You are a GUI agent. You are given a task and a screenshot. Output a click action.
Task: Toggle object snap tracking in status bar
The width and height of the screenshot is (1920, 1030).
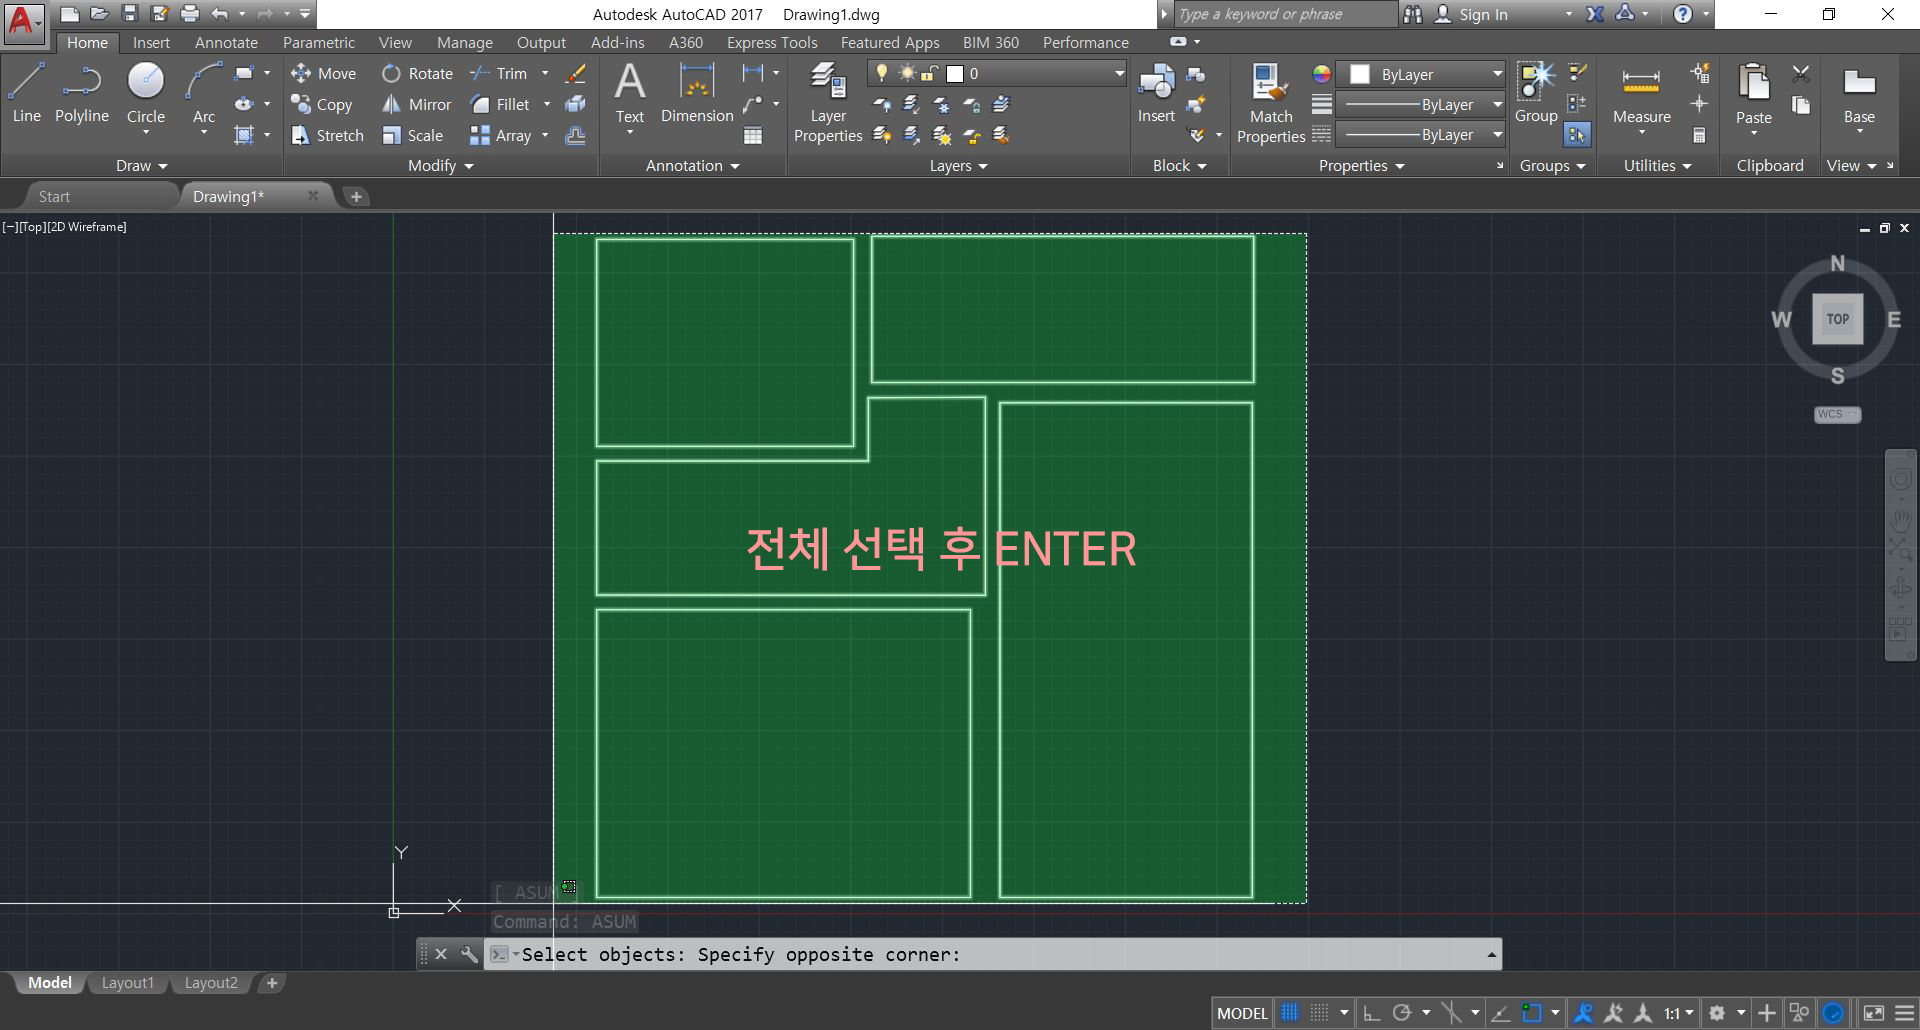coord(1500,1013)
